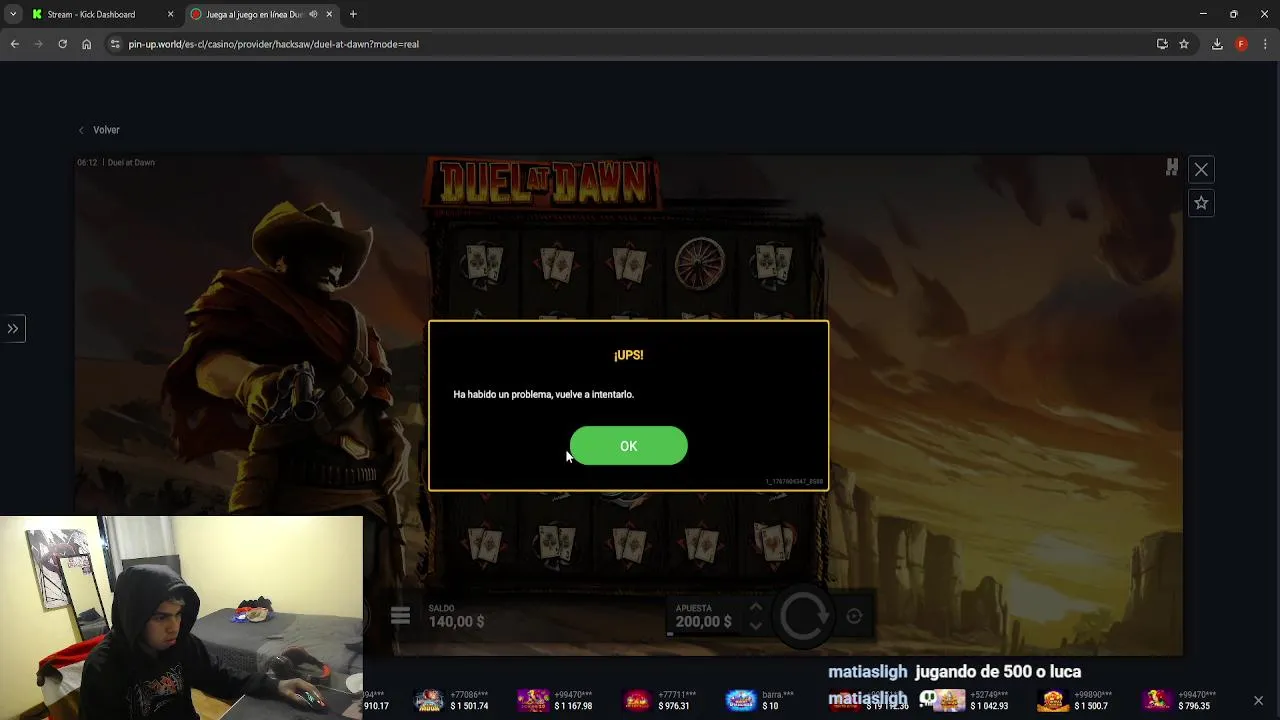
Task: Open the Chrome three-dot menu
Action: click(1265, 44)
